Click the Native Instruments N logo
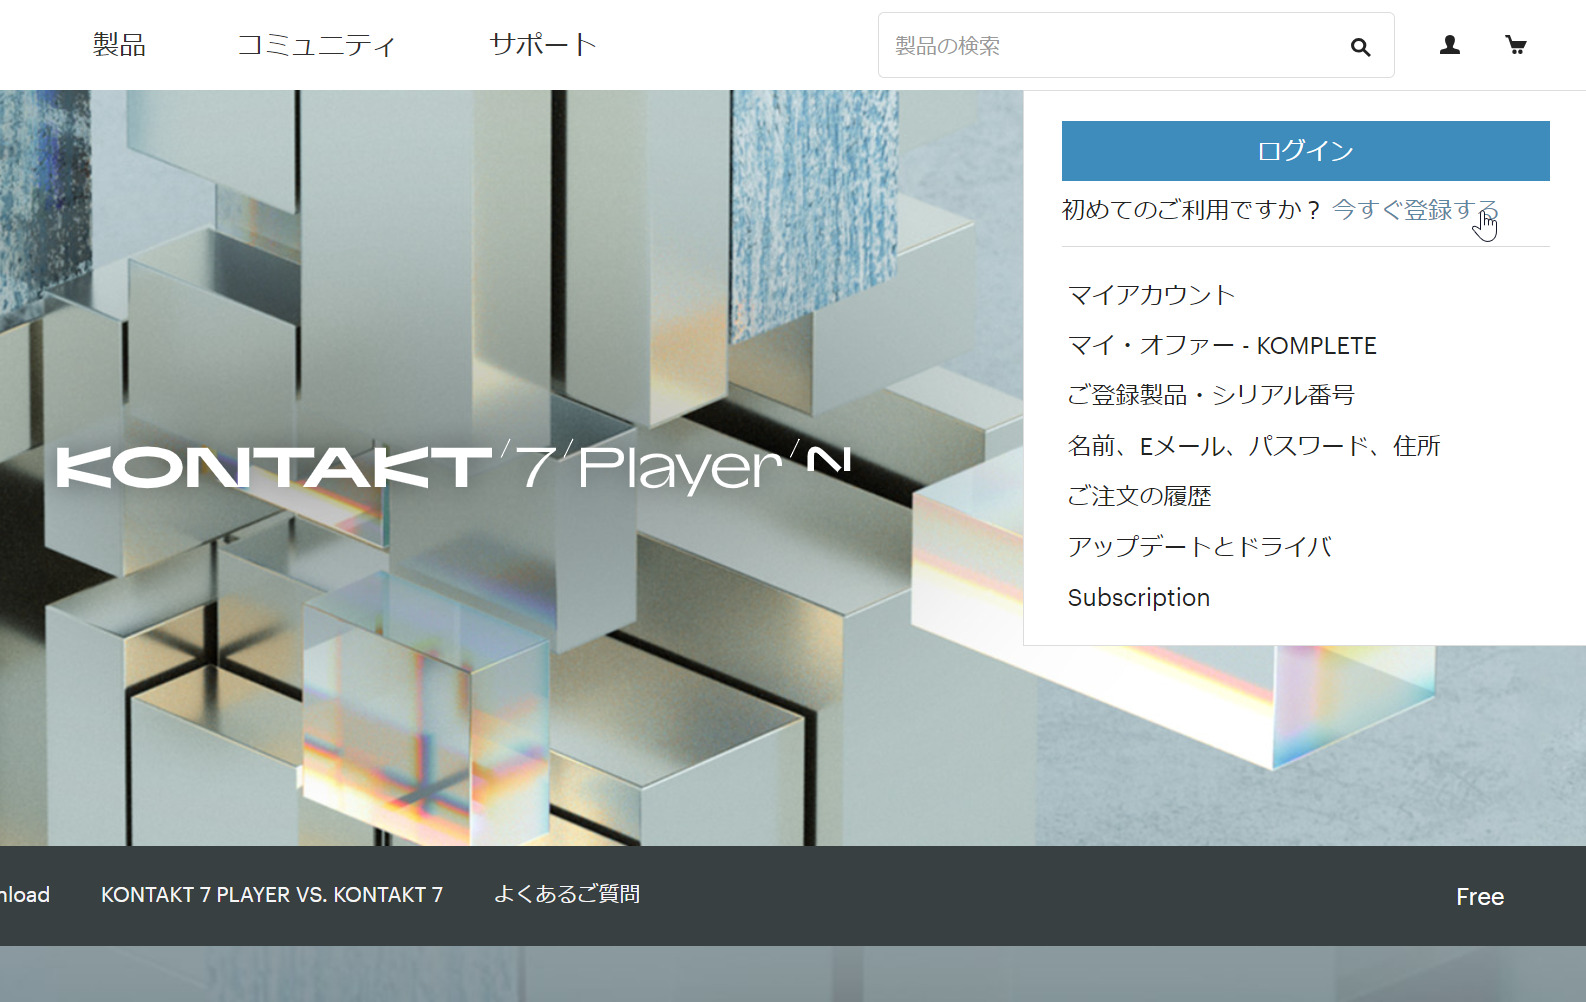 coord(829,459)
